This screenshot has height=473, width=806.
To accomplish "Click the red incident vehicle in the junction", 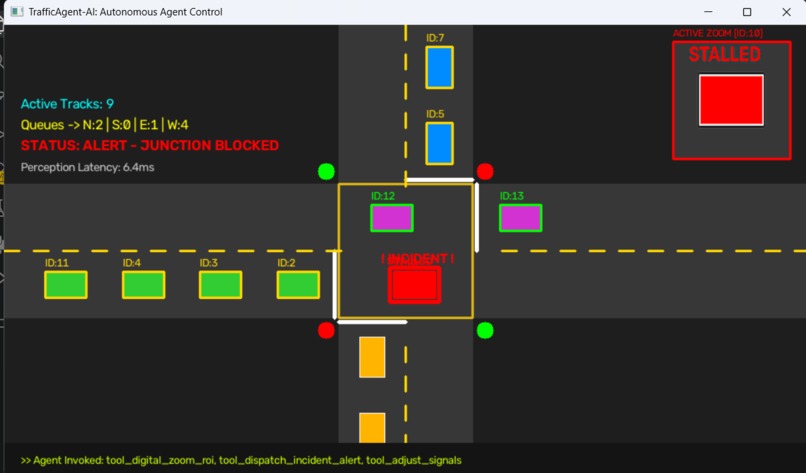I will point(414,285).
